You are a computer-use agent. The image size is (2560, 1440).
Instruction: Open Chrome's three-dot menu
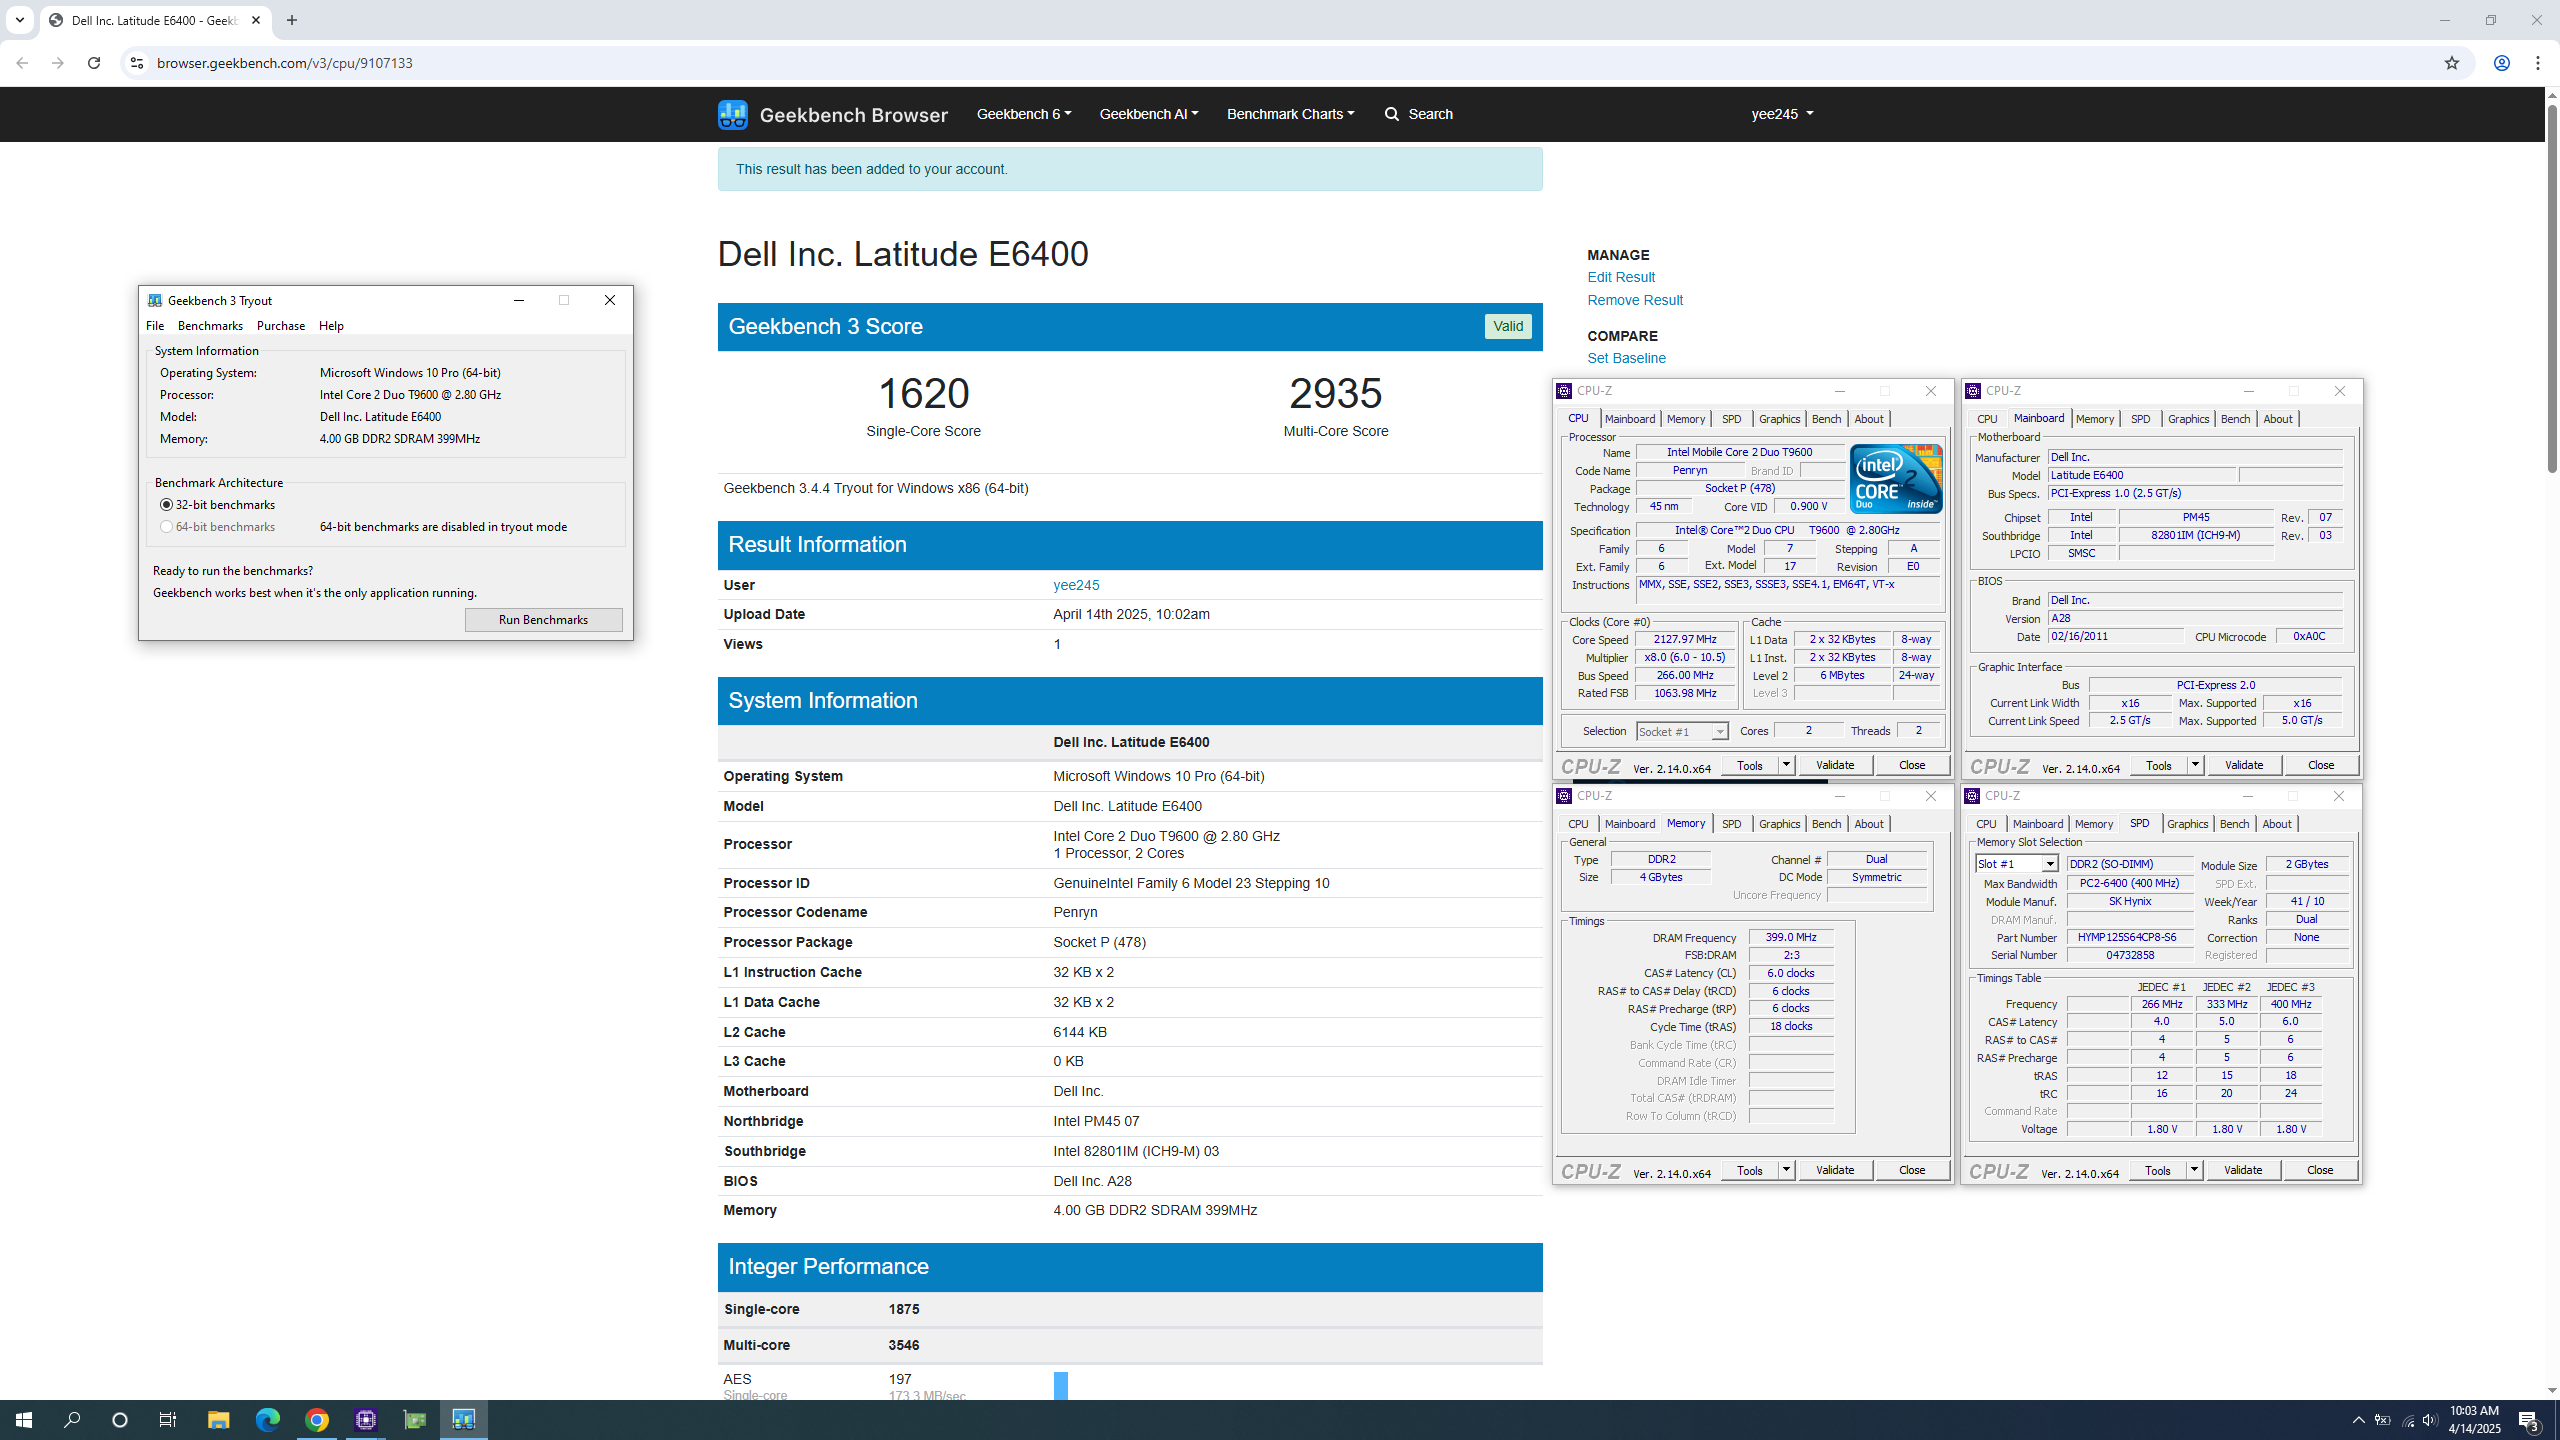click(x=2538, y=63)
